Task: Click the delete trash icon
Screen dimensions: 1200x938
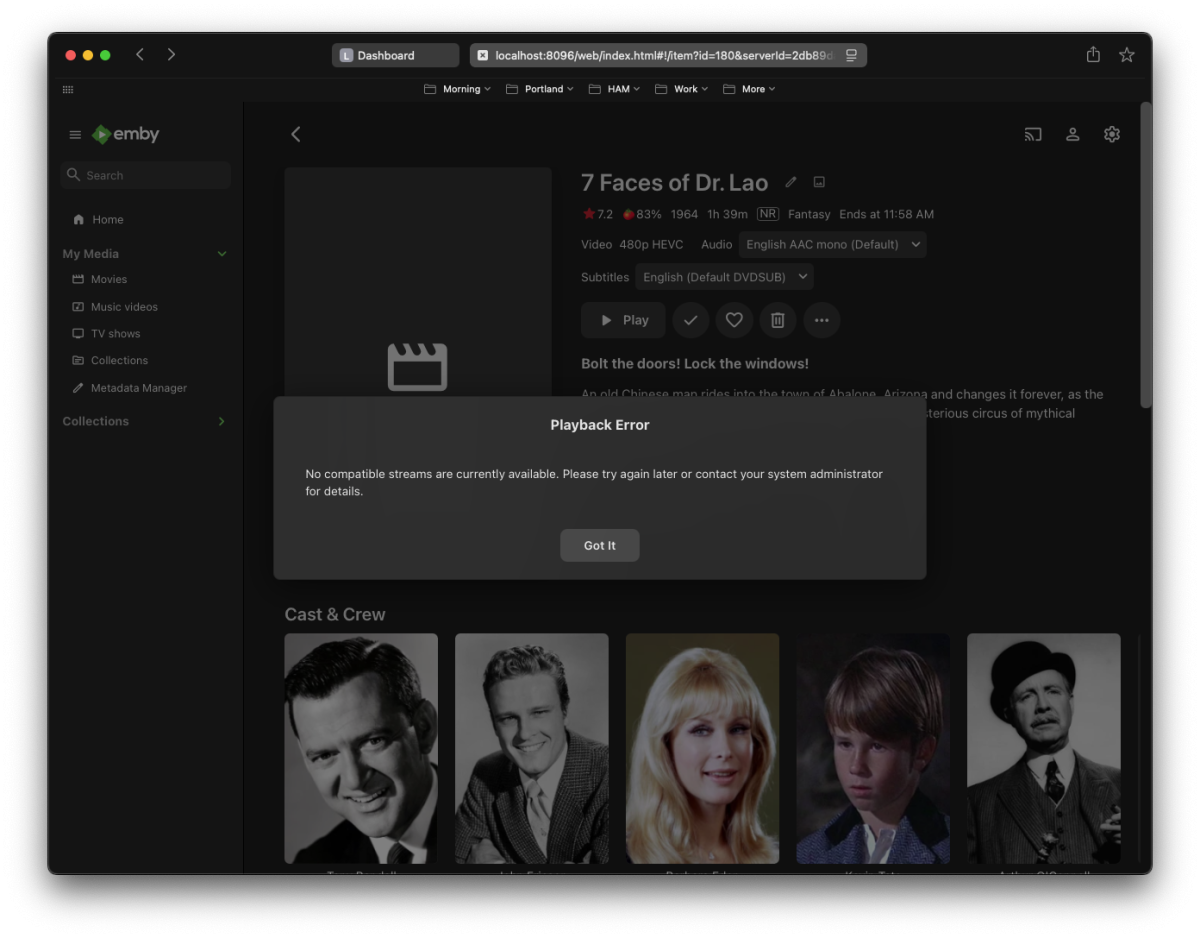Action: pos(778,320)
